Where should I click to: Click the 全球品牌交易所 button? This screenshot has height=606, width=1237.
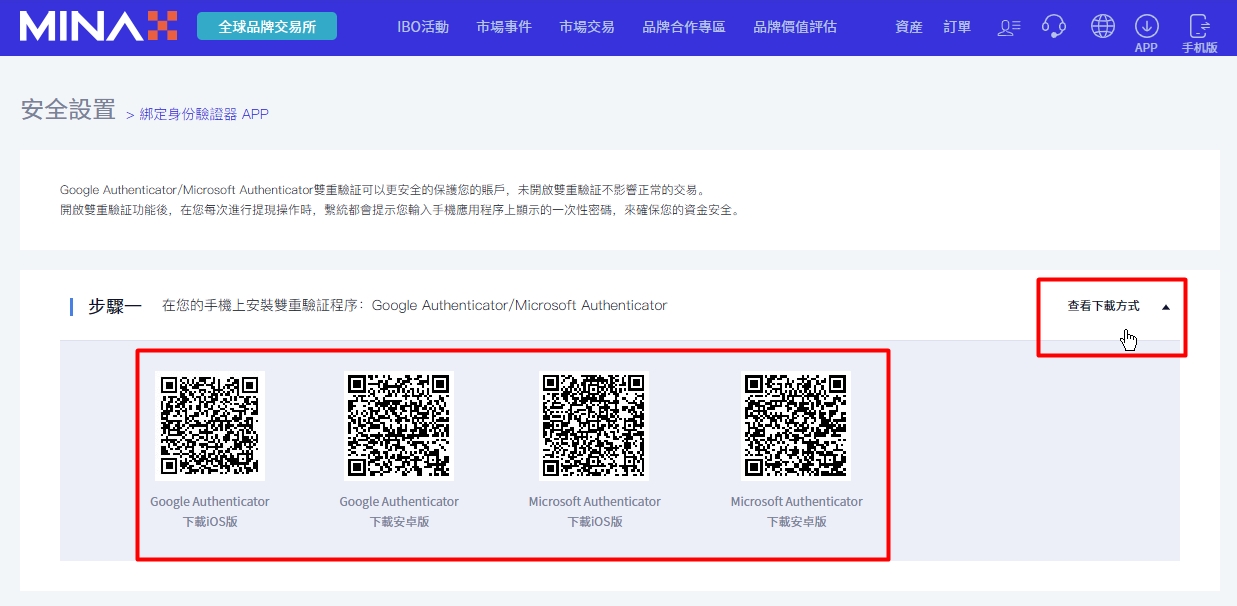coord(267,26)
